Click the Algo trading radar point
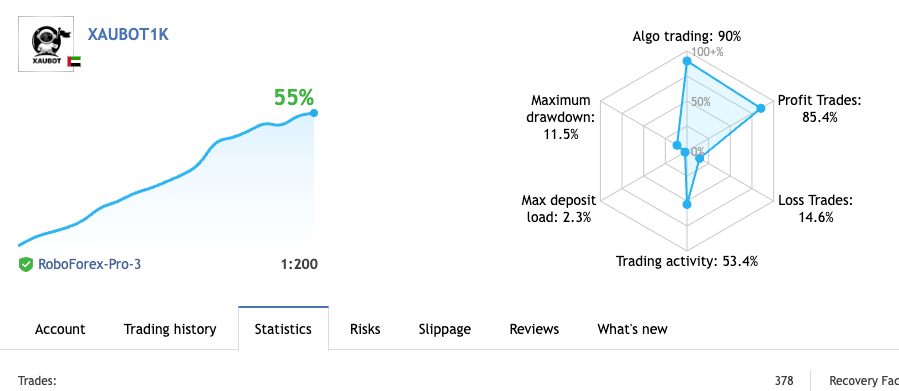The width and height of the screenshot is (899, 391). pos(687,61)
